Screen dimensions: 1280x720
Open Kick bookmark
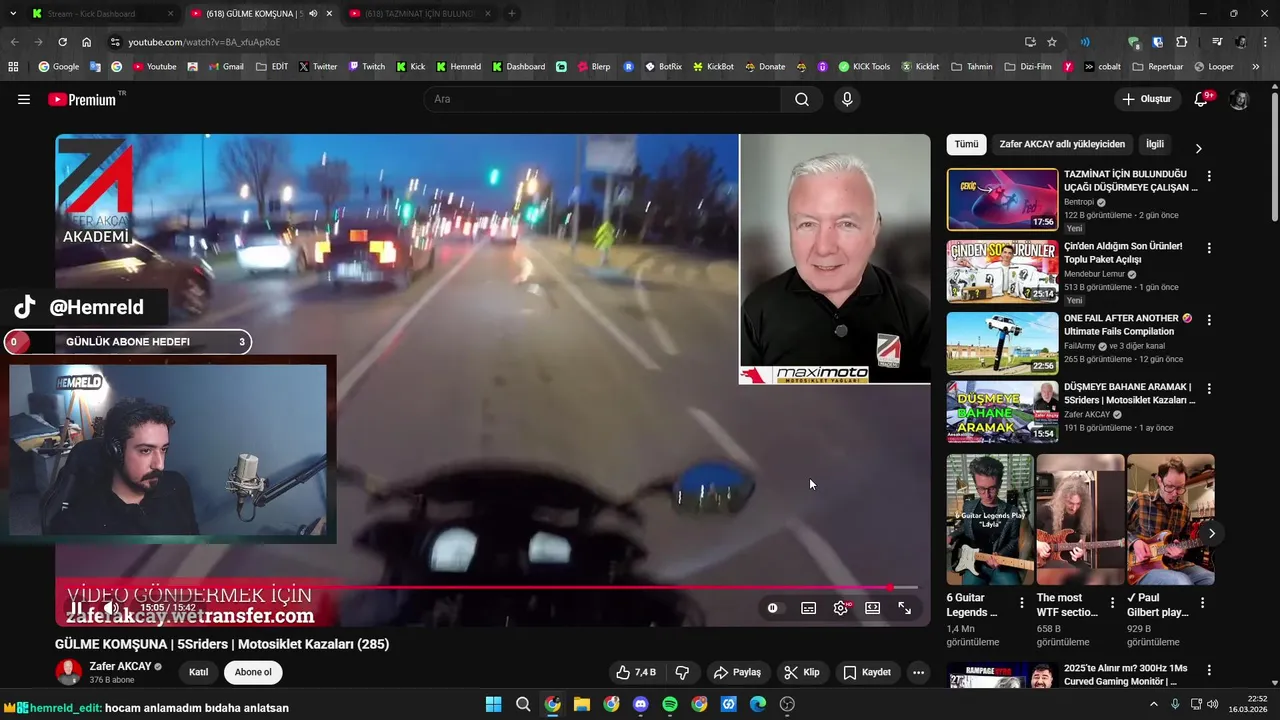coord(410,67)
